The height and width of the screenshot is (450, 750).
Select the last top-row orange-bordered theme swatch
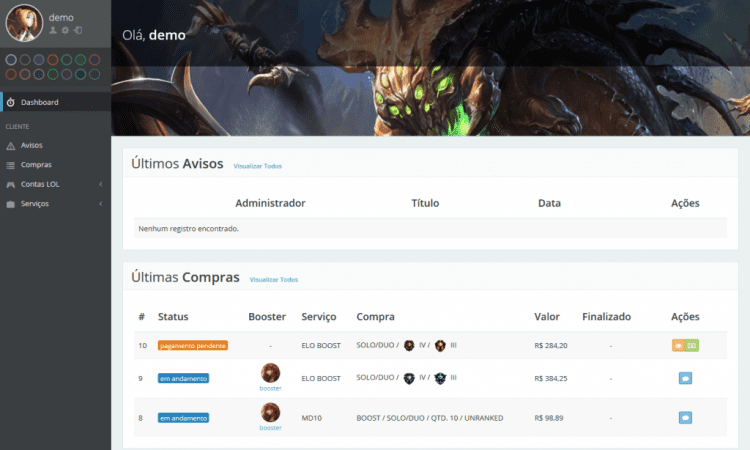click(95, 60)
